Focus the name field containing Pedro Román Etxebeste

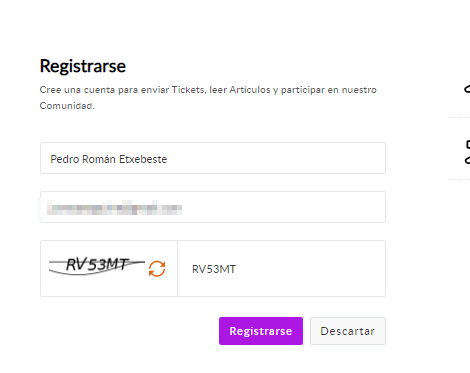(x=213, y=158)
